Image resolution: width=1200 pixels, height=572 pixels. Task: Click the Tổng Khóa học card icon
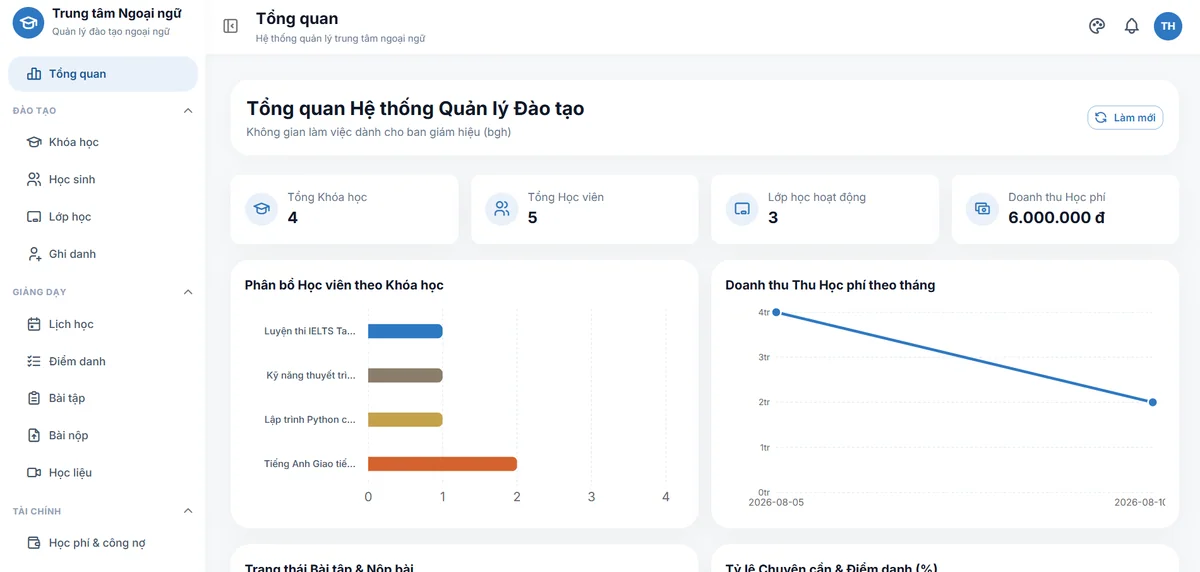pos(261,209)
